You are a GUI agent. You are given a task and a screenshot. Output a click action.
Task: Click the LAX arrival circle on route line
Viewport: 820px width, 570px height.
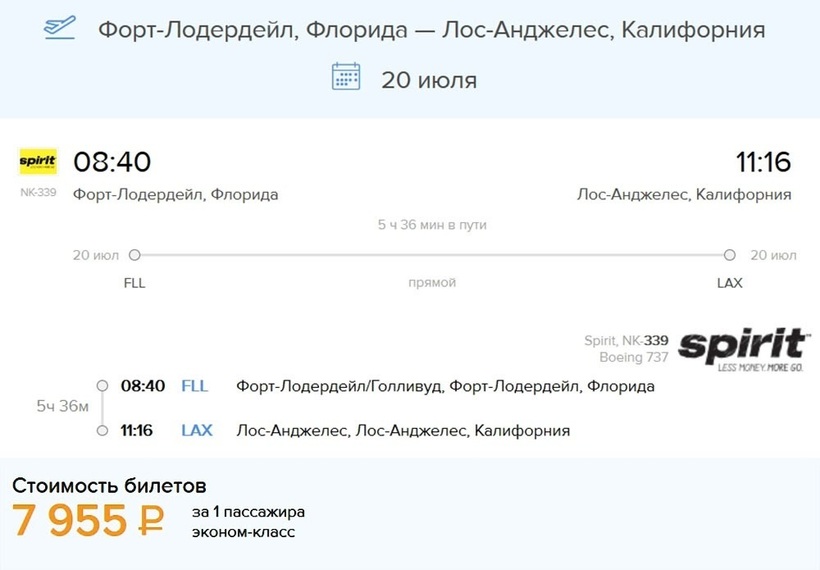(730, 255)
